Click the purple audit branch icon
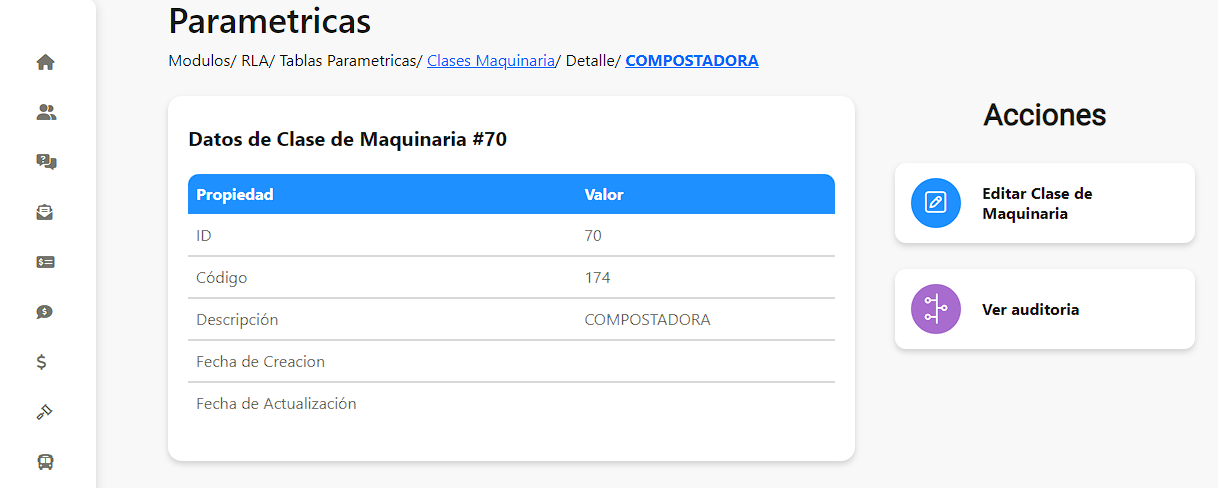This screenshot has height=488, width=1218. pos(936,309)
